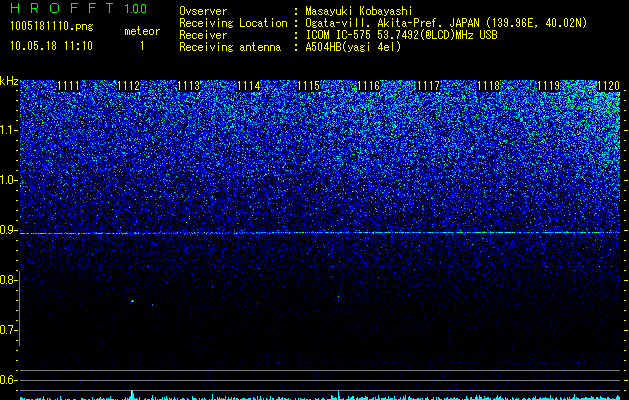Click the 1117 time marker
Screen dimensions: 629x400
(x=428, y=86)
